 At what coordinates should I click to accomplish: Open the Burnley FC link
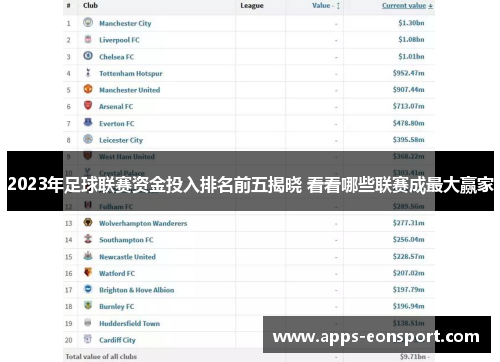(116, 307)
